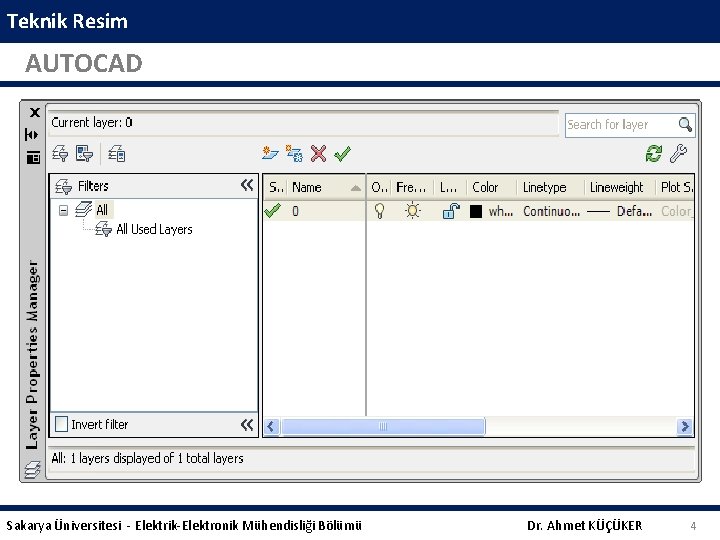Click the New Property Filter icon

pyautogui.click(x=60, y=154)
